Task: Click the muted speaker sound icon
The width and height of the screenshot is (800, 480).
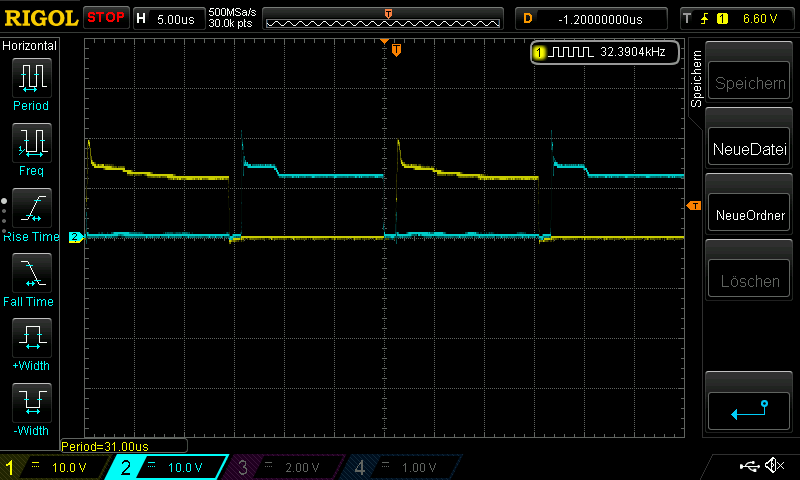Action: click(x=776, y=465)
